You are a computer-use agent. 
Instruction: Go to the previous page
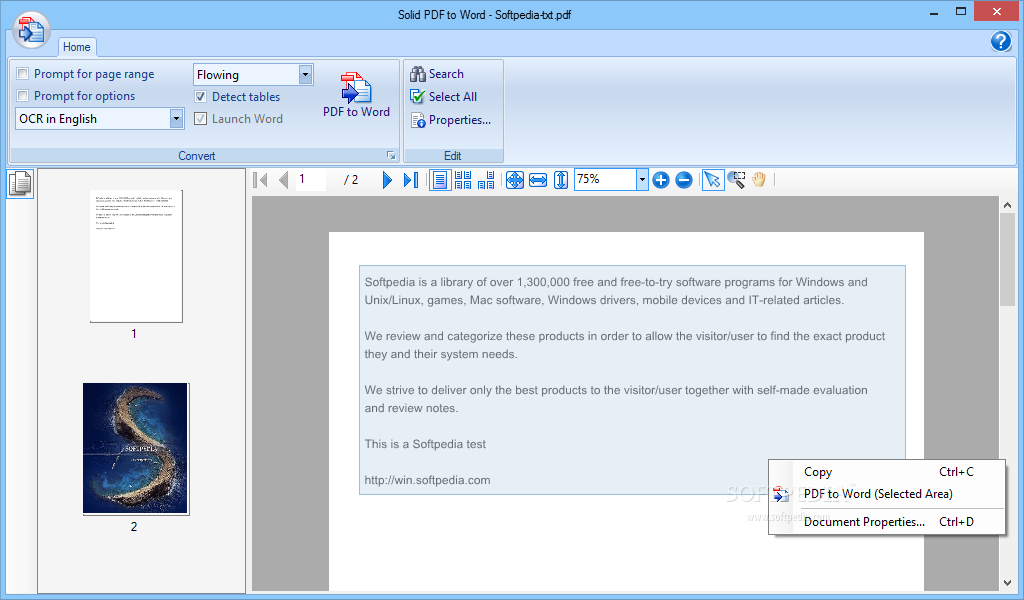[x=283, y=180]
